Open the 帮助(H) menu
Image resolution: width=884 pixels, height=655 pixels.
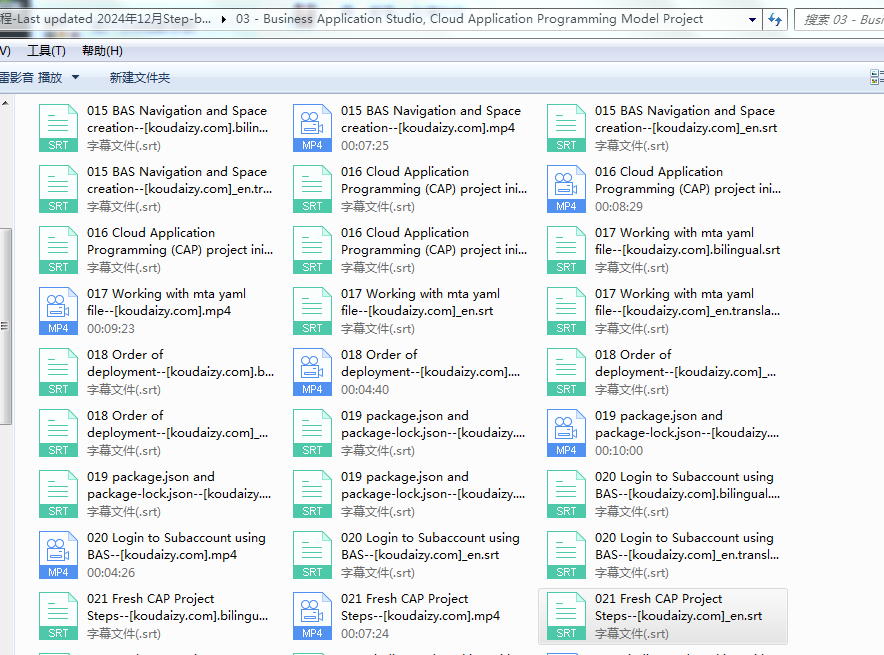[102, 51]
